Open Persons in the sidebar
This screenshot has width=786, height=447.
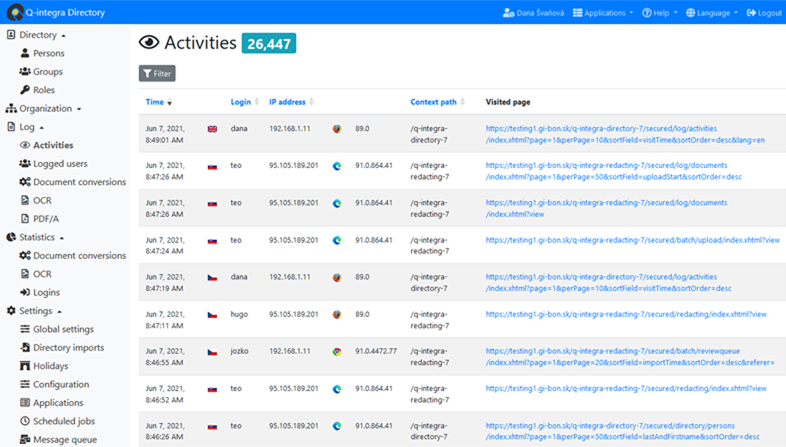(x=49, y=53)
